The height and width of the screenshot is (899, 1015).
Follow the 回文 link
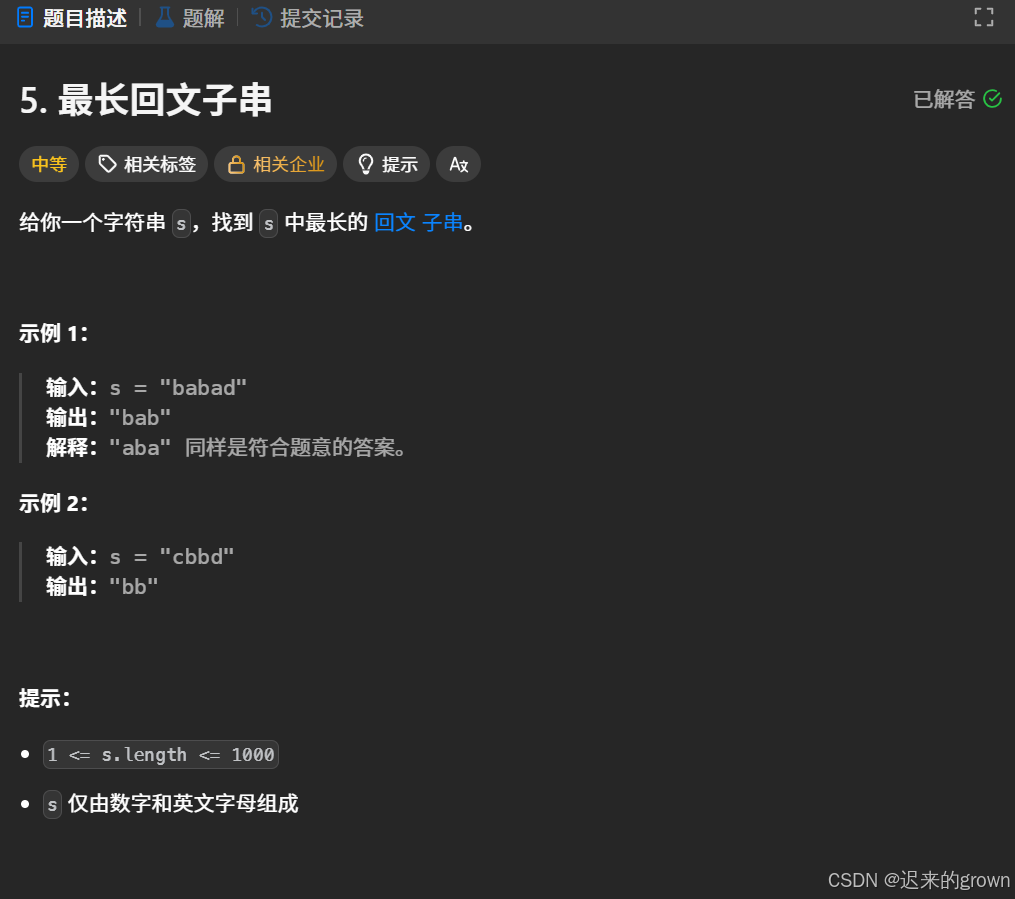pyautogui.click(x=395, y=223)
